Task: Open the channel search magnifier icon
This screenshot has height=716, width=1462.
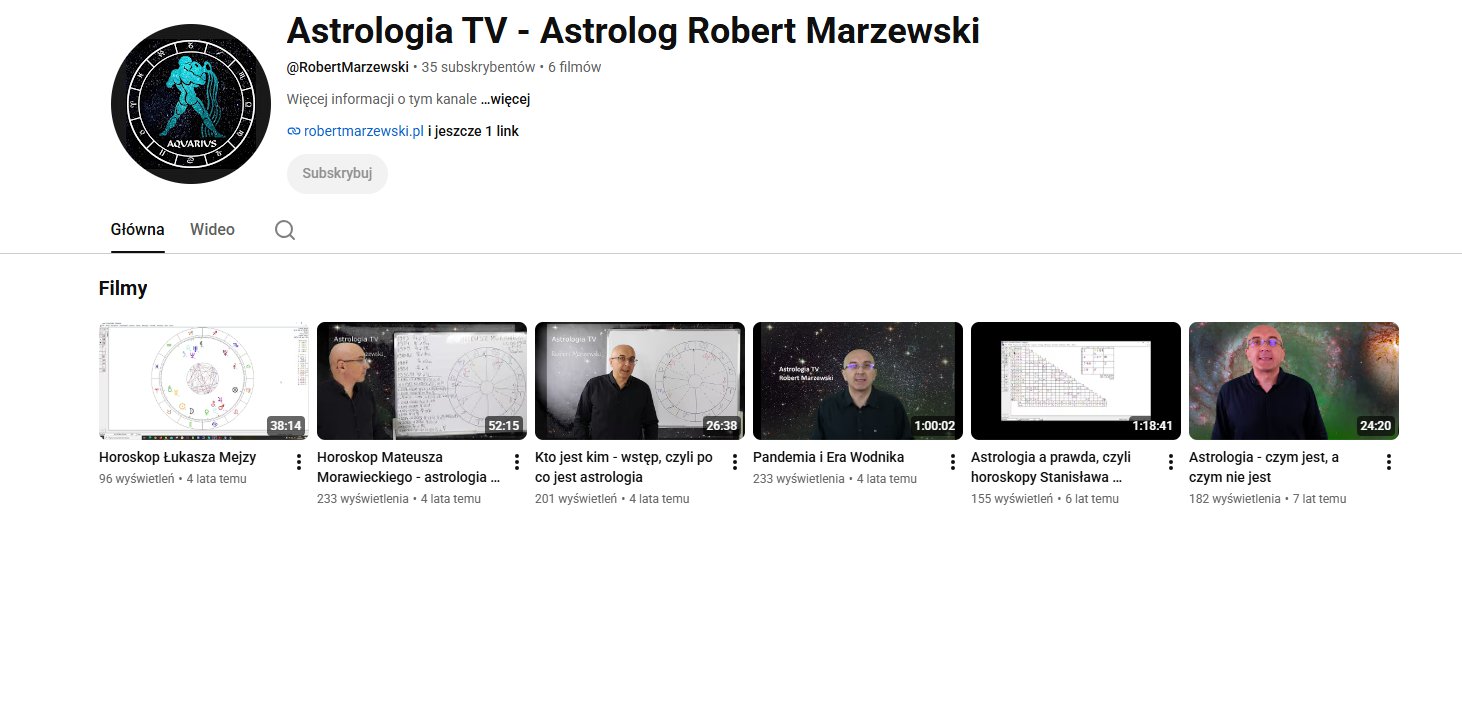Action: pyautogui.click(x=285, y=230)
